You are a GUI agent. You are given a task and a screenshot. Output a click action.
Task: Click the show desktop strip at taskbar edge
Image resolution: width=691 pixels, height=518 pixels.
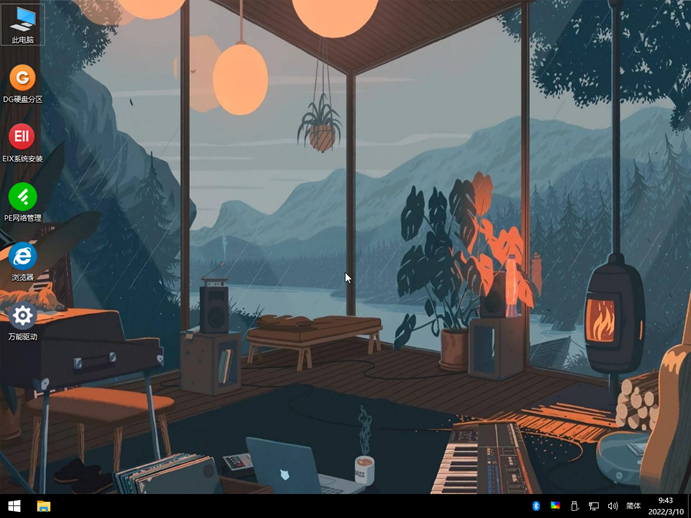[689, 506]
